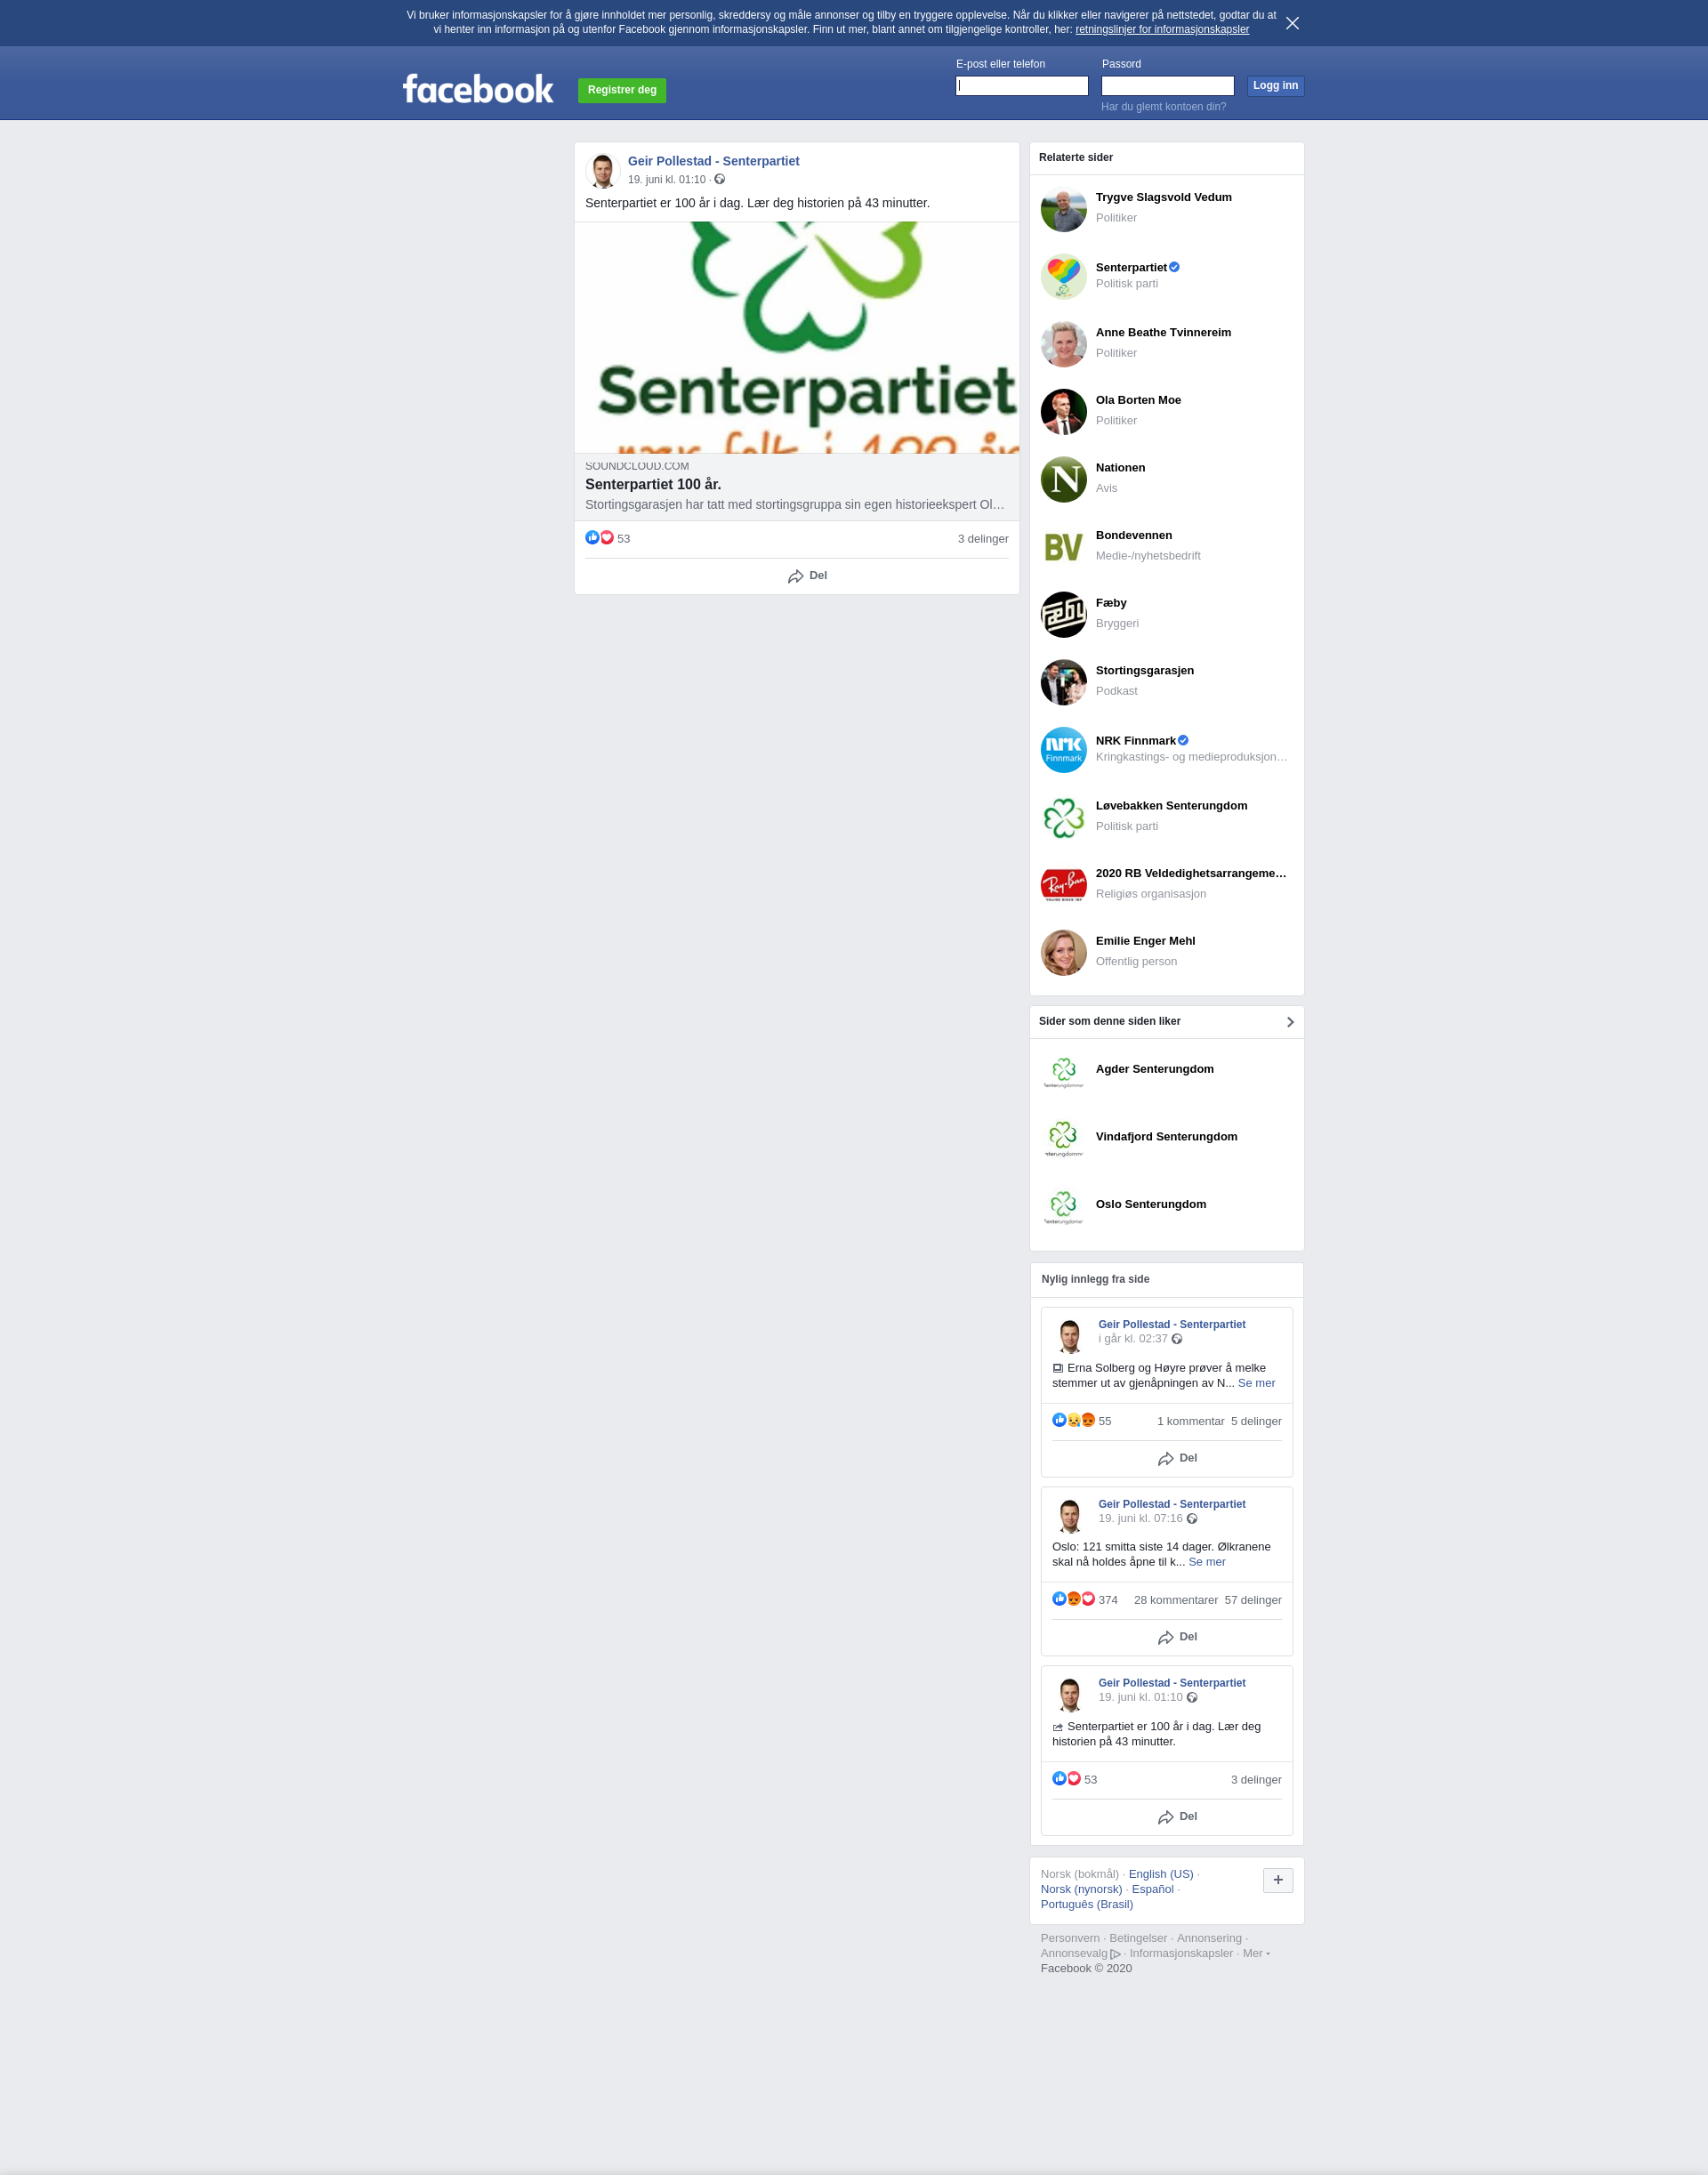1708x2175 pixels.
Task: Open the Nationen page avatar icon
Action: (1063, 479)
